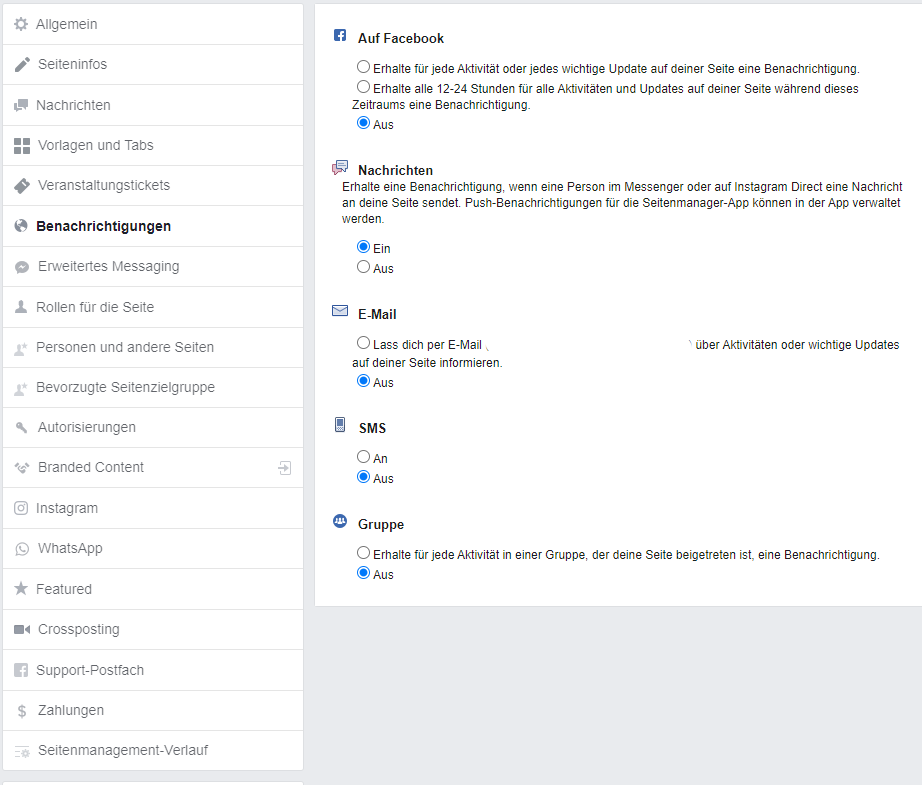Open Seitenmanagement-Verlauf
Image resolution: width=922 pixels, height=785 pixels.
(153, 750)
